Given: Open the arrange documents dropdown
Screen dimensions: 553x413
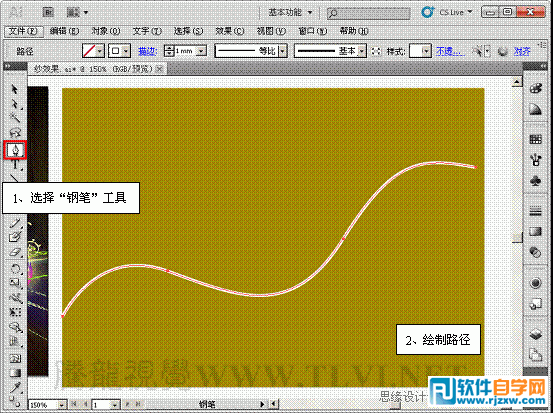Looking at the screenshot, I should (x=77, y=13).
